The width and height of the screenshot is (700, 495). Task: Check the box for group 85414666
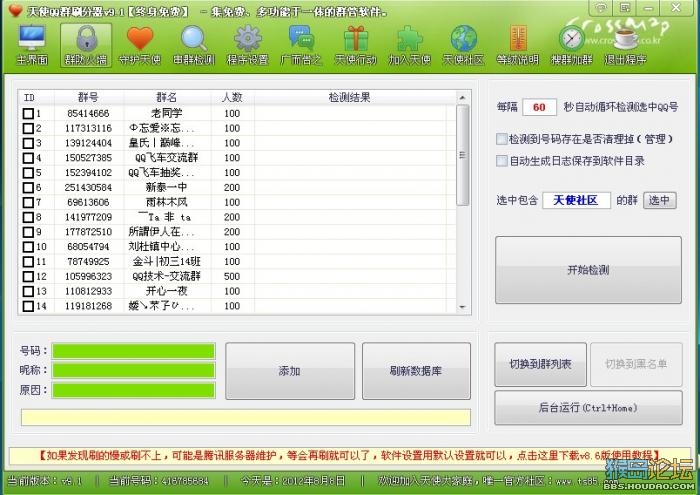coord(28,113)
